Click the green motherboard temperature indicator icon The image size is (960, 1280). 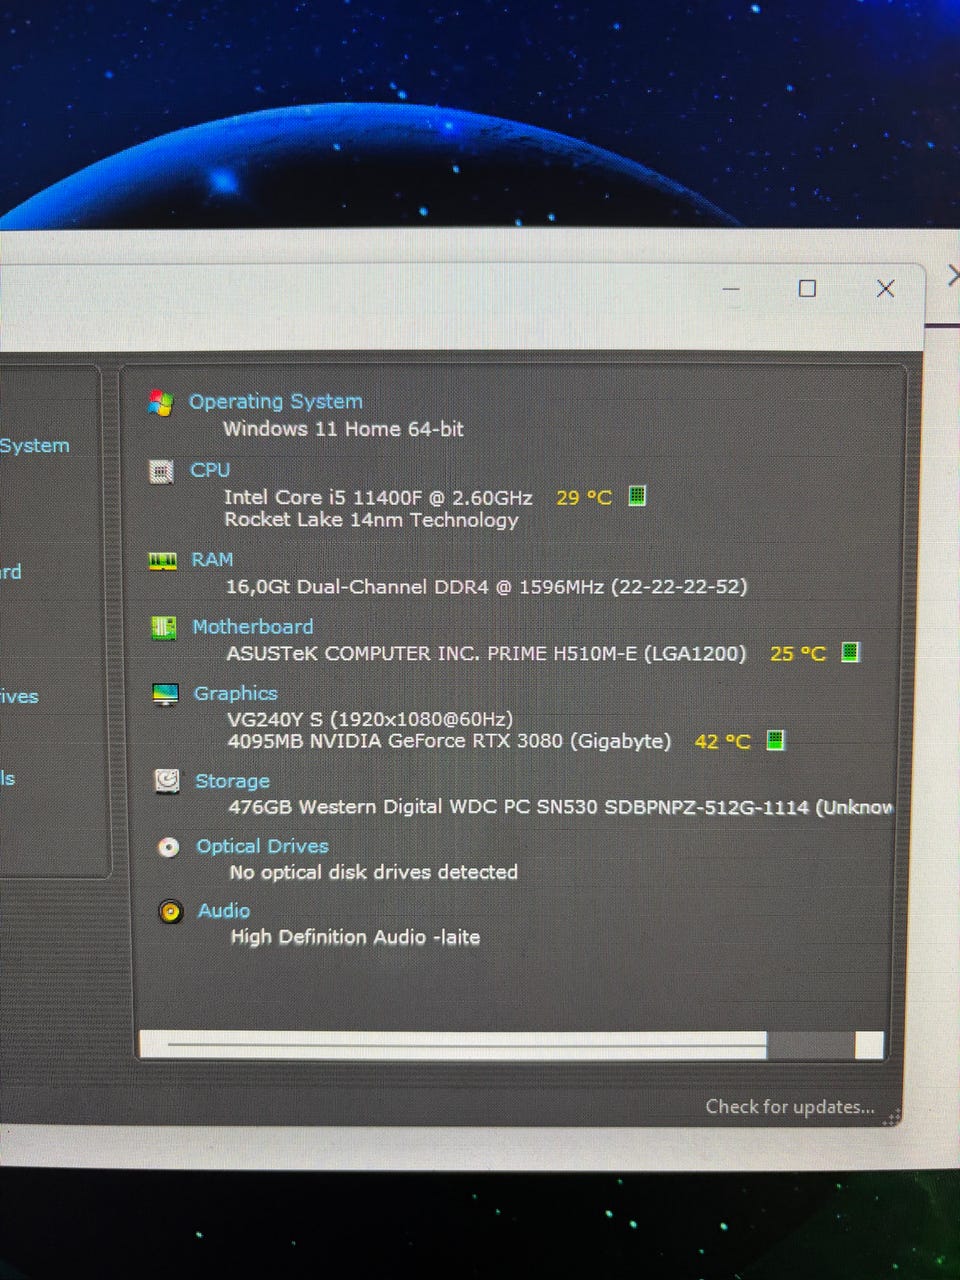pyautogui.click(x=850, y=652)
